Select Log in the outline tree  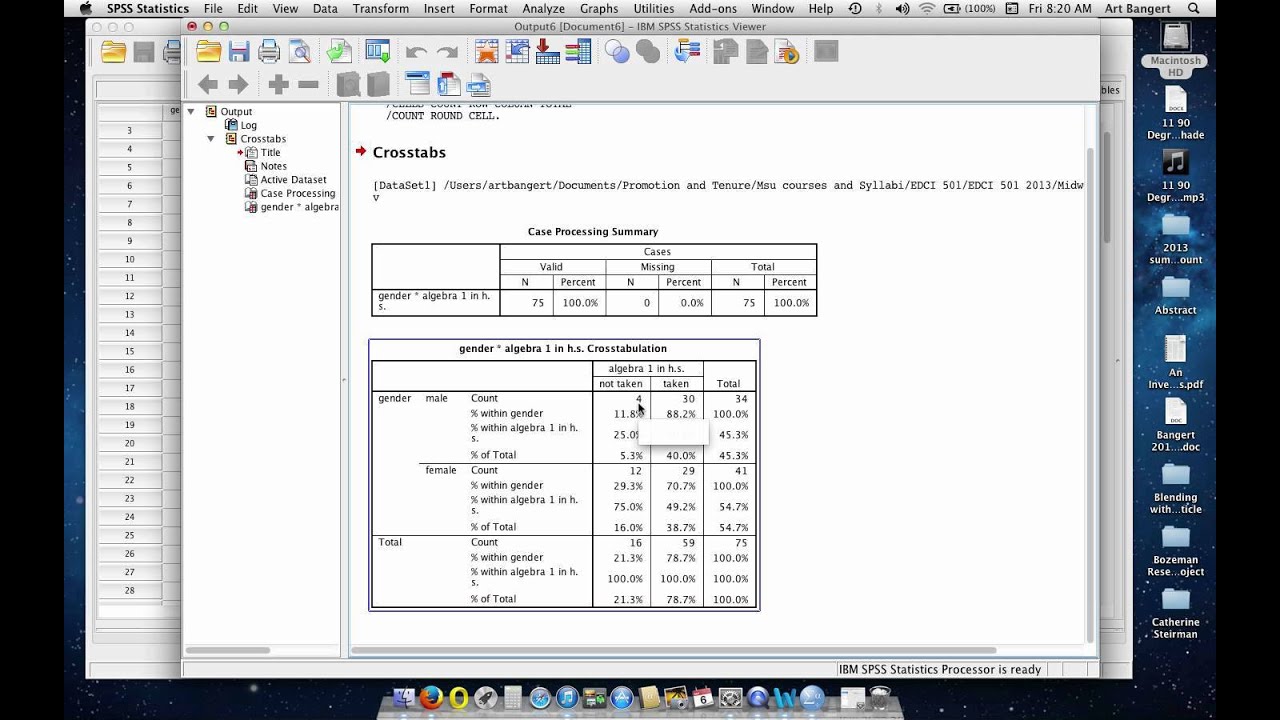(248, 125)
